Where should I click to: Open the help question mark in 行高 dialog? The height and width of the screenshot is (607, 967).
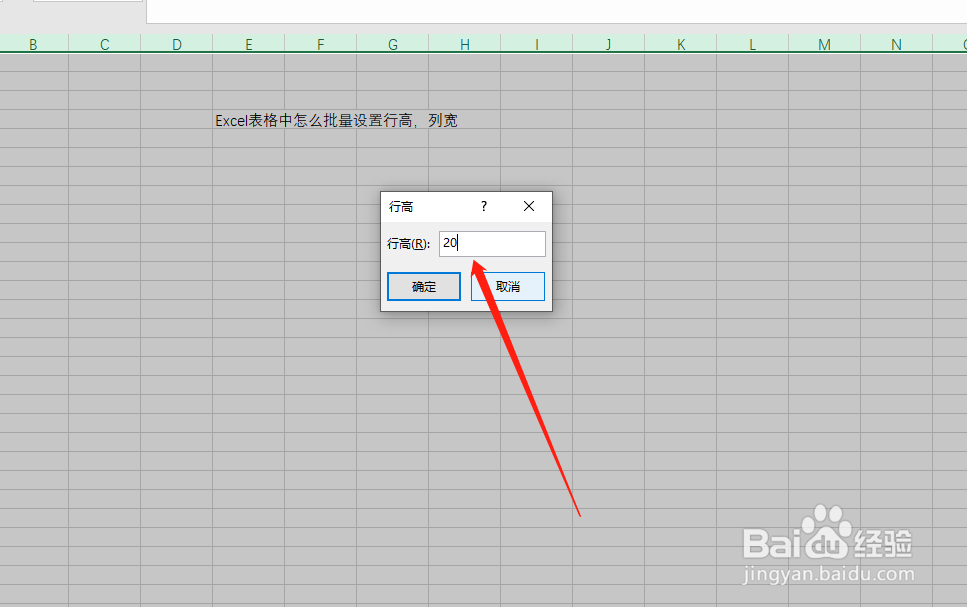(x=484, y=206)
